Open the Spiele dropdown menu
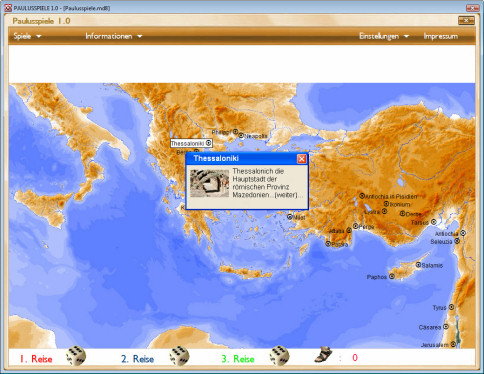The width and height of the screenshot is (484, 374). 27,36
